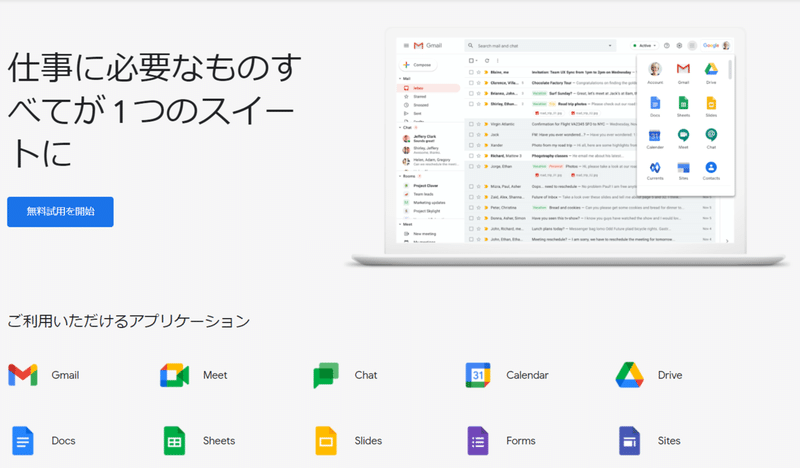Click the Drive app icon in the applications list
Image resolution: width=800 pixels, height=468 pixels.
coord(629,375)
